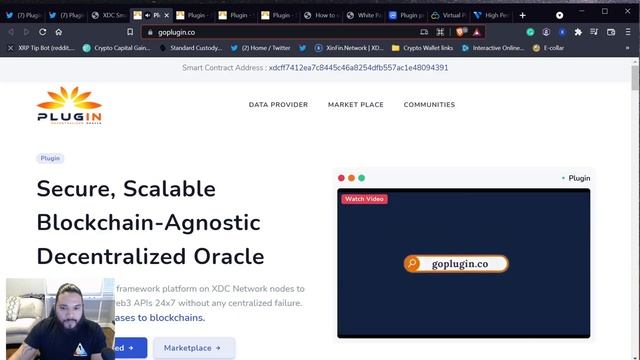
Task: Reload the goplugin.co page
Action: point(42,32)
